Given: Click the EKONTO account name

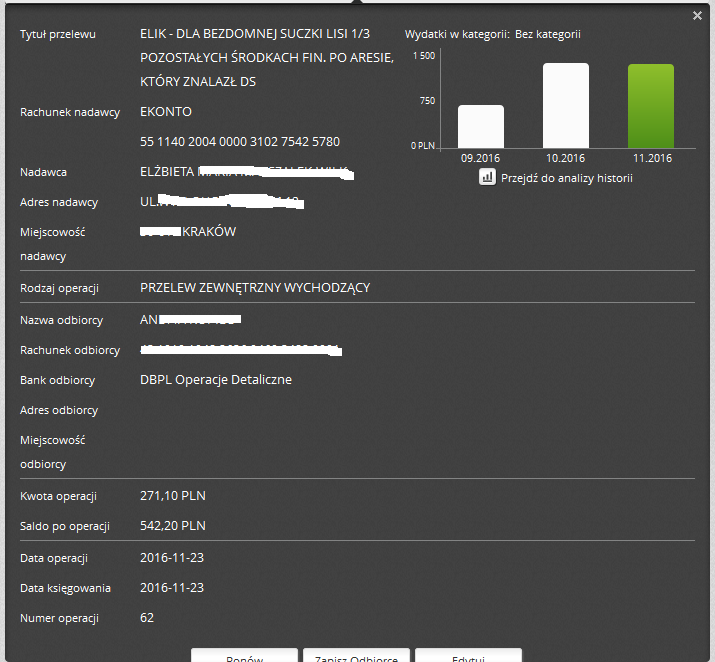Looking at the screenshot, I should pyautogui.click(x=166, y=112).
